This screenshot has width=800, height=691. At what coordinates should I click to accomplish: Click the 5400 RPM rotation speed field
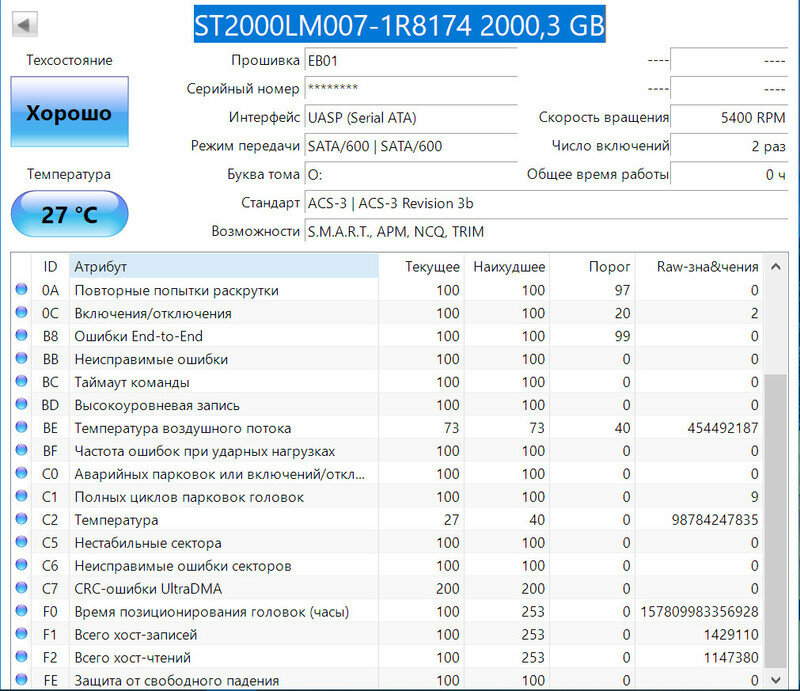click(729, 117)
